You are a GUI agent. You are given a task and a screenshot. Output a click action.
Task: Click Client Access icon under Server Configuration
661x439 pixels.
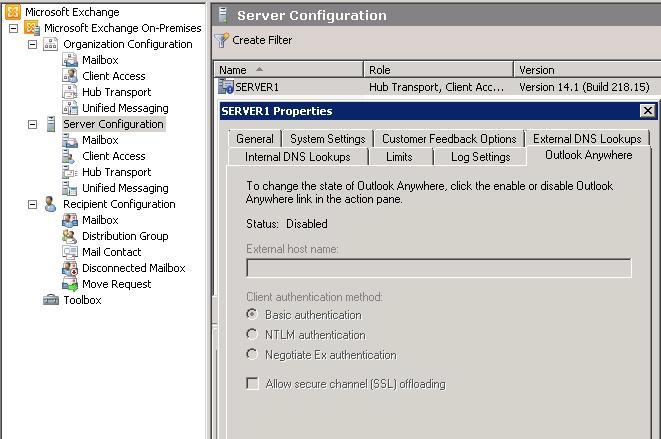70,156
